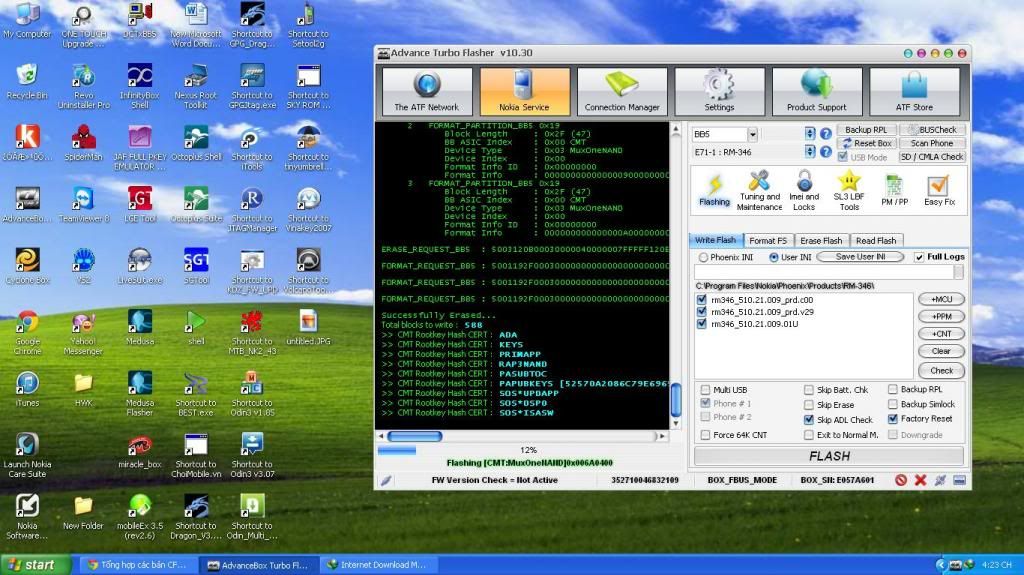The width and height of the screenshot is (1024, 575).
Task: Click the Scan Phone button
Action: coord(933,143)
